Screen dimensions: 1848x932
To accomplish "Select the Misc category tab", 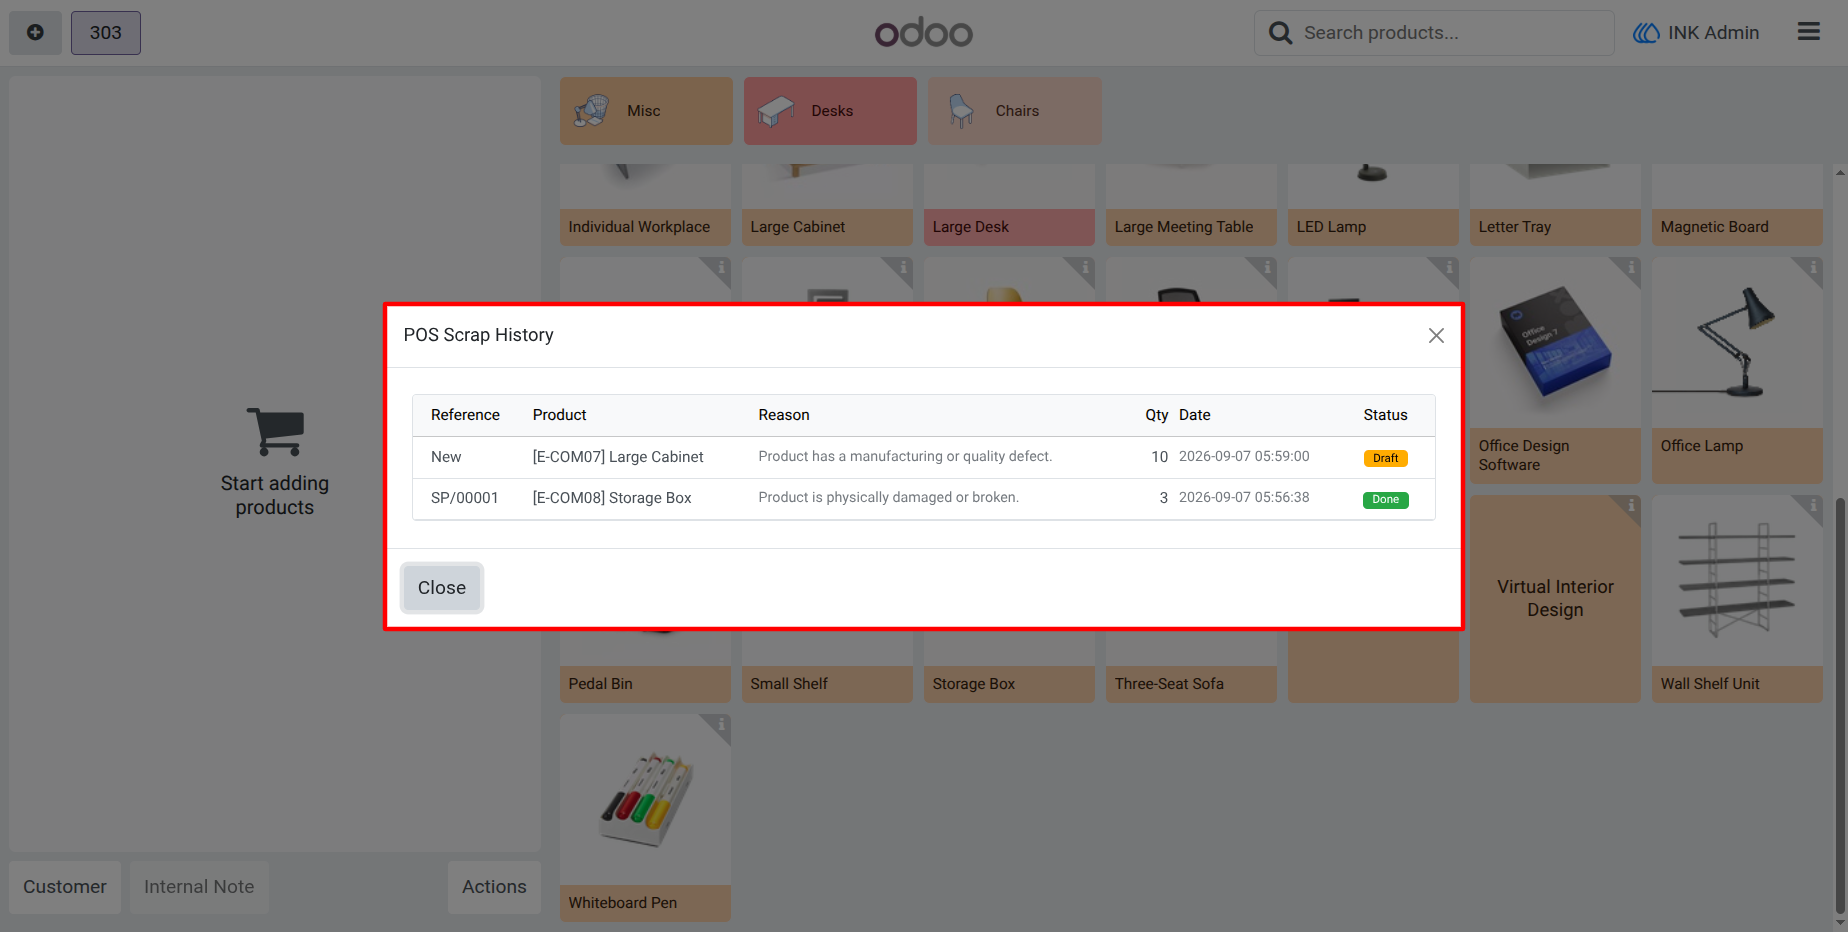I will (x=646, y=111).
